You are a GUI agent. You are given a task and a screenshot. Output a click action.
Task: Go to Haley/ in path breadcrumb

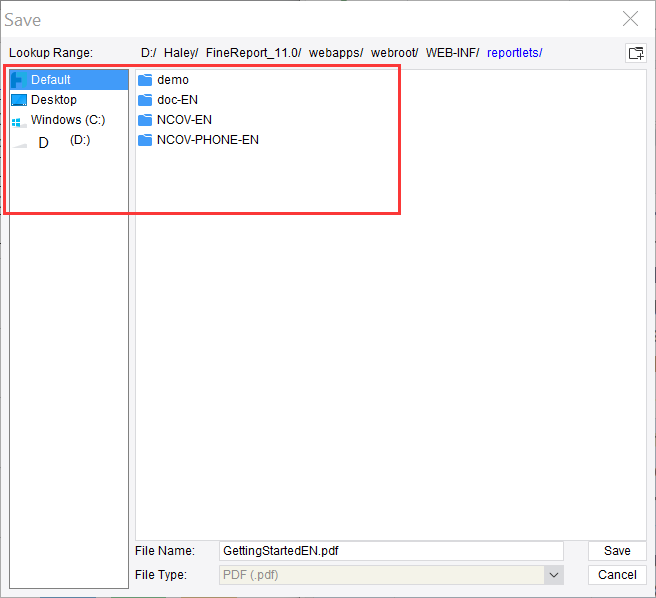(x=181, y=53)
